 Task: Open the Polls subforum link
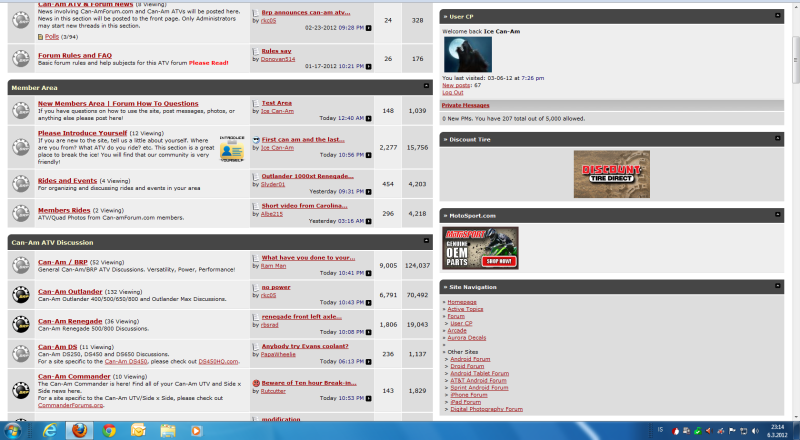click(52, 37)
